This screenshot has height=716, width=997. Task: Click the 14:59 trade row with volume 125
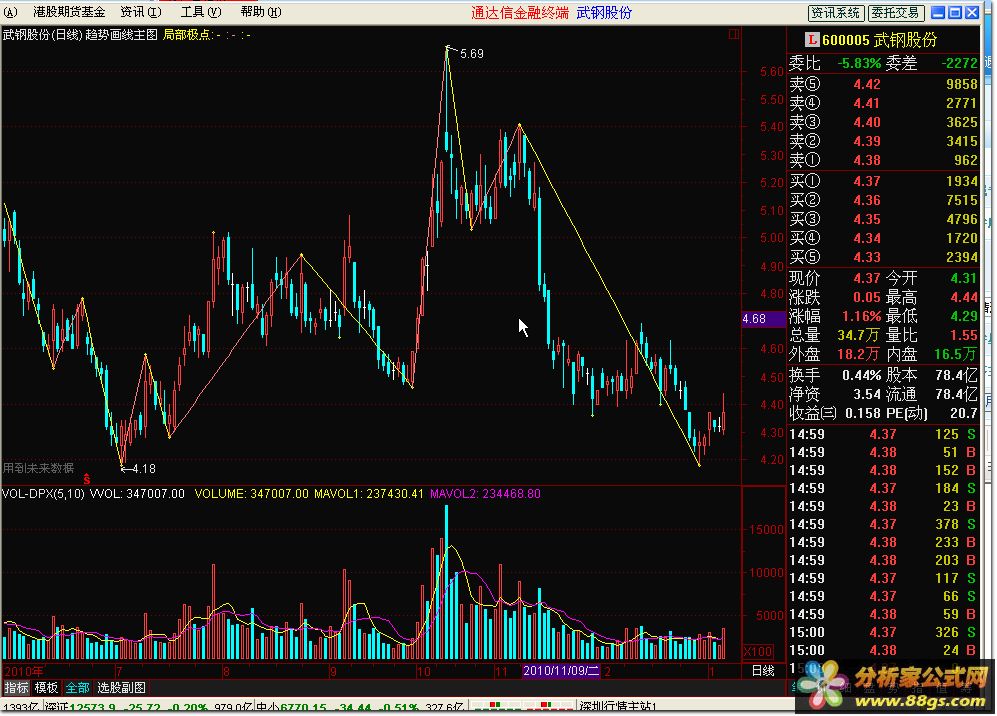point(883,434)
